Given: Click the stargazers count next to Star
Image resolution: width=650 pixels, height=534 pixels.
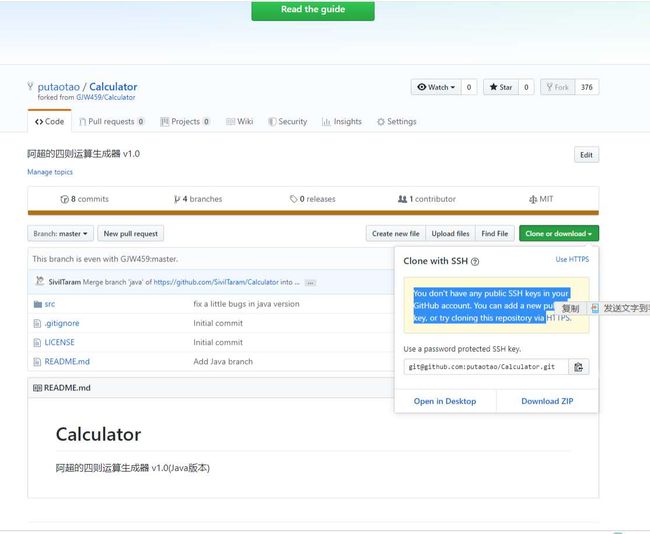Looking at the screenshot, I should click(526, 87).
